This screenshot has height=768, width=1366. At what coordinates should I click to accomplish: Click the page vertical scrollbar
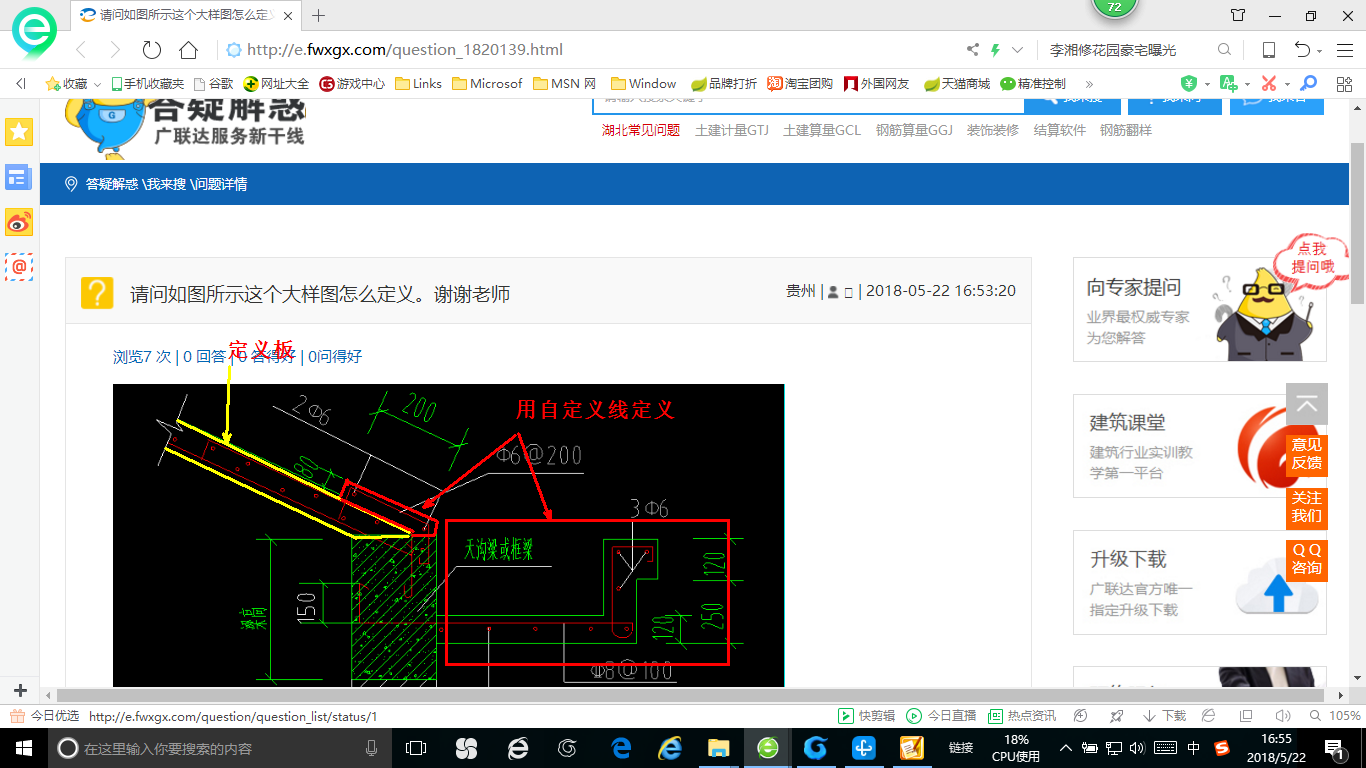(1357, 223)
